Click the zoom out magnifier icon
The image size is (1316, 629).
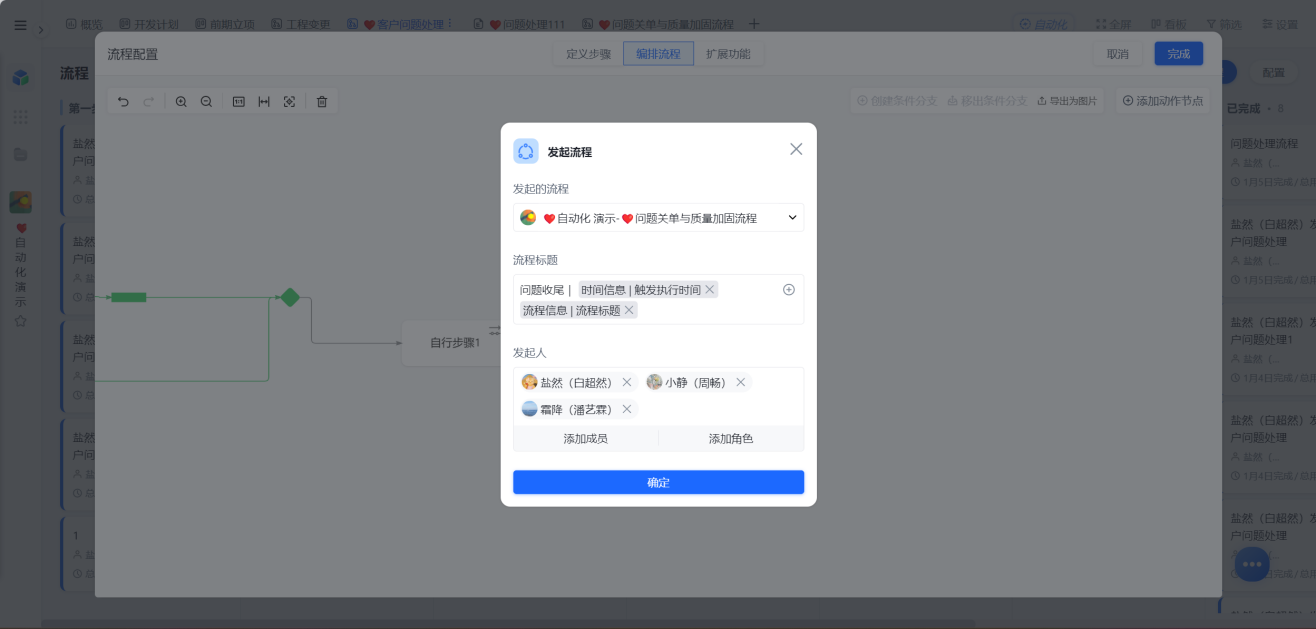point(206,101)
